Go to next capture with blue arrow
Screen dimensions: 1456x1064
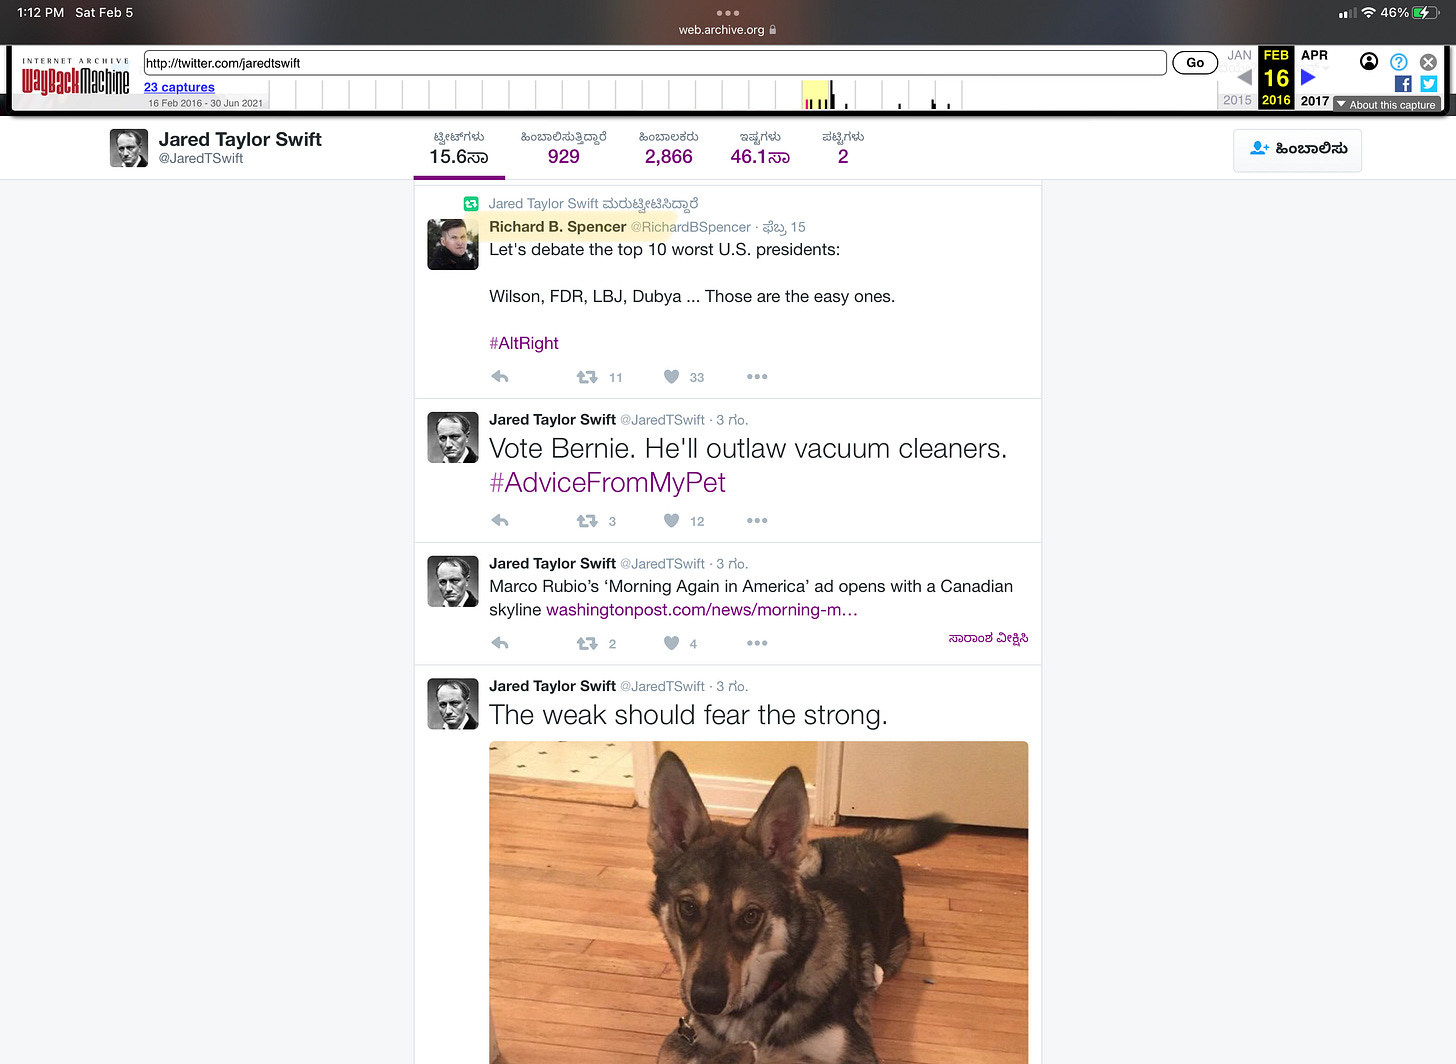click(x=1308, y=77)
